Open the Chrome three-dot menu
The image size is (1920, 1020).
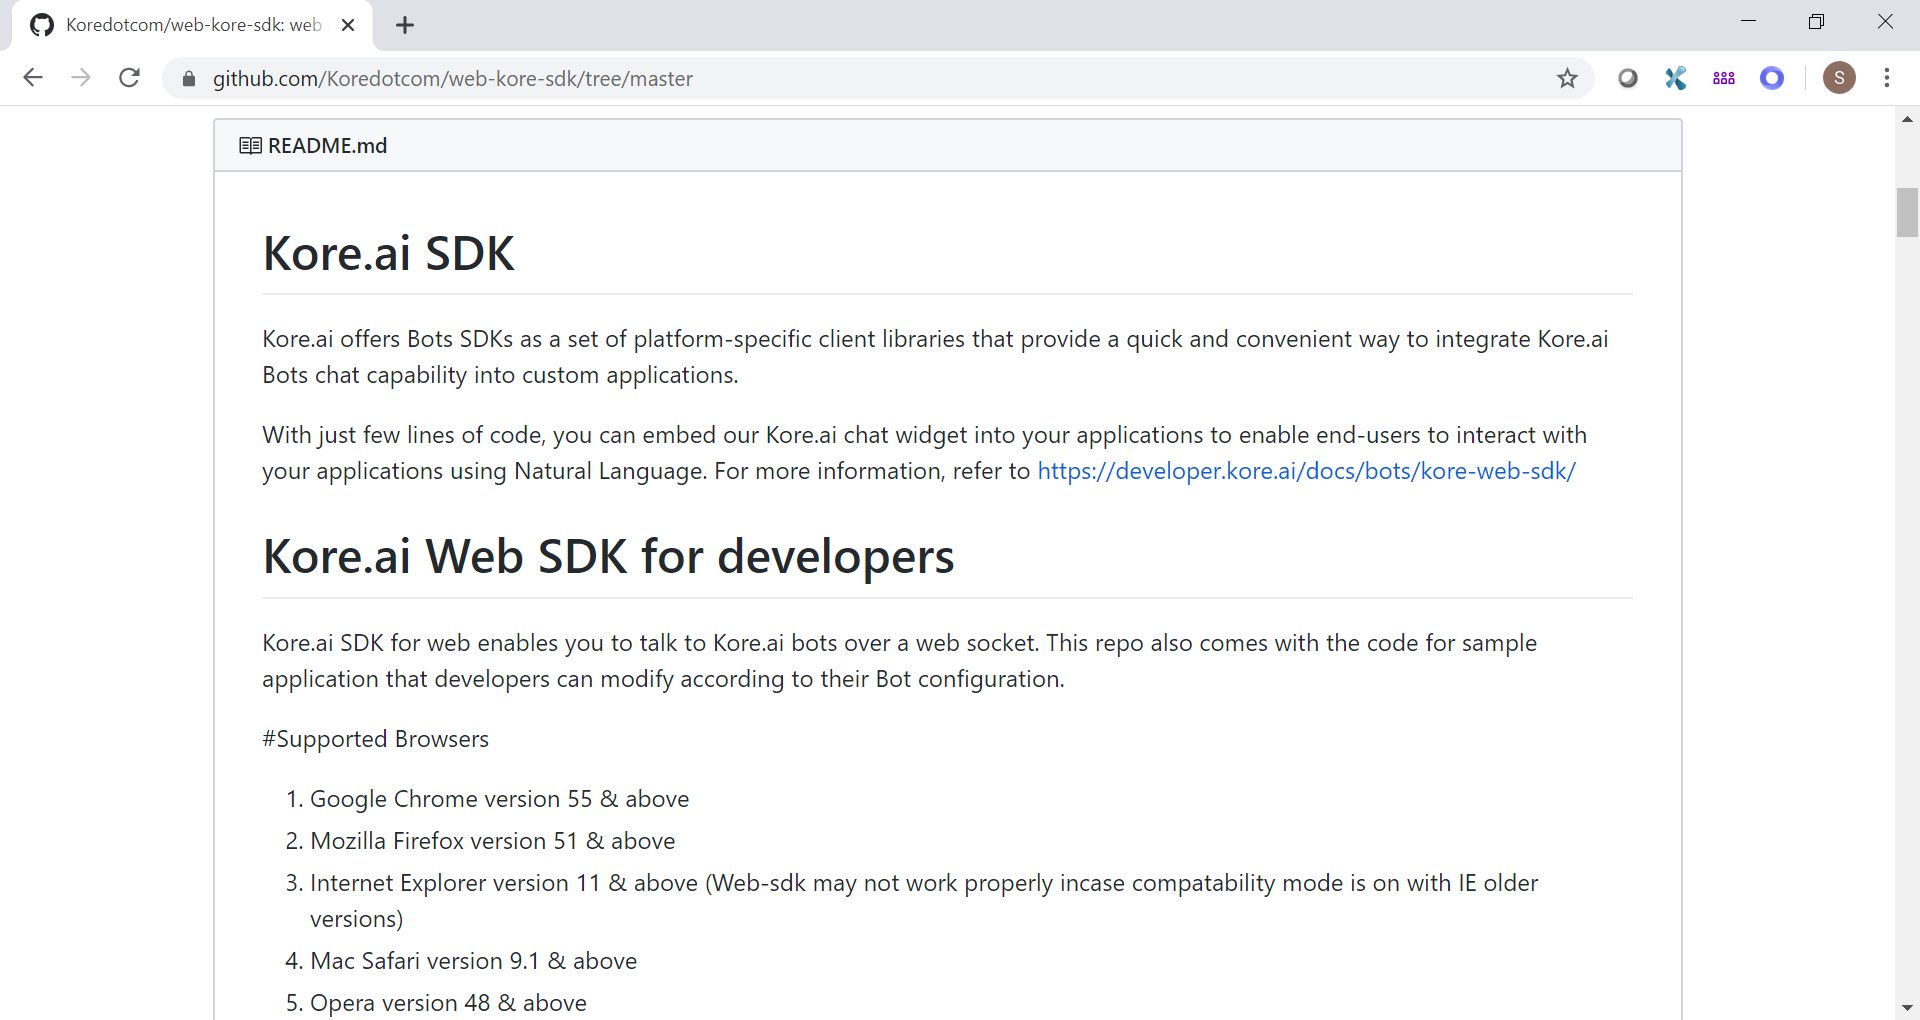tap(1887, 78)
